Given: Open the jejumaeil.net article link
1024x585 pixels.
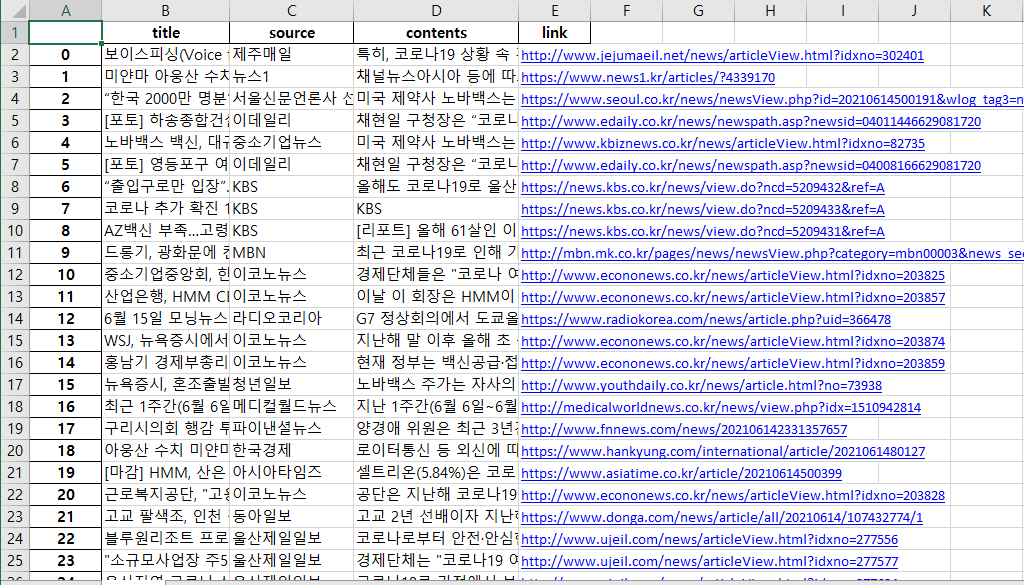Looking at the screenshot, I should coord(722,55).
